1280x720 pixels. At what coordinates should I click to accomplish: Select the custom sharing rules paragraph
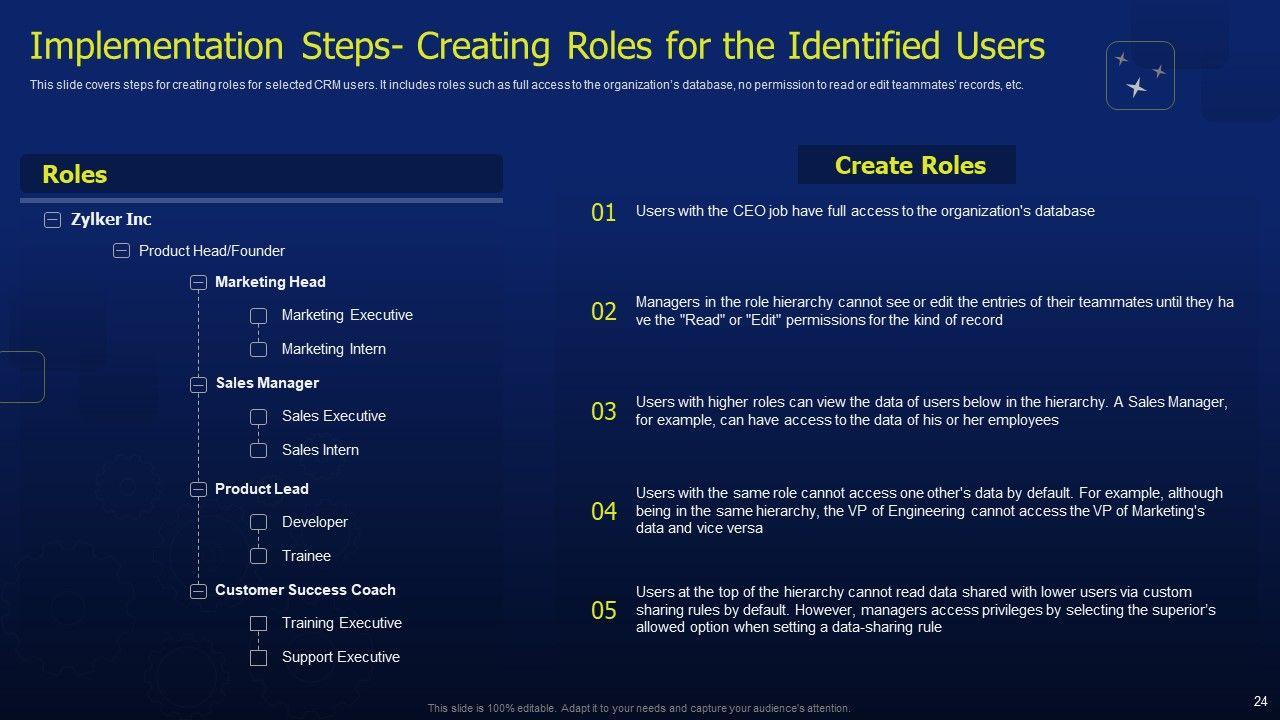925,610
